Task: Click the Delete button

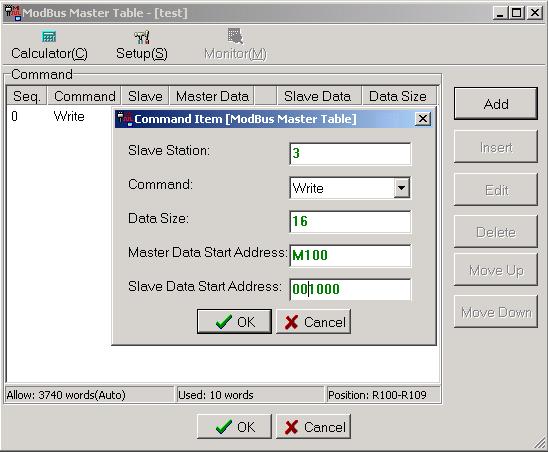Action: pyautogui.click(x=496, y=232)
